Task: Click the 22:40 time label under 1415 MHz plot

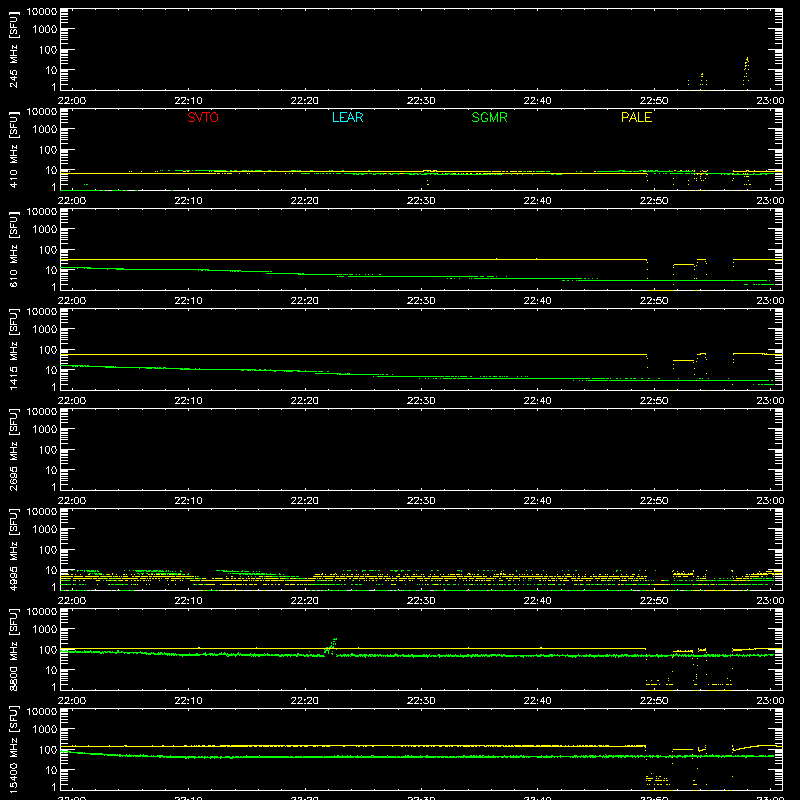Action: pos(537,401)
